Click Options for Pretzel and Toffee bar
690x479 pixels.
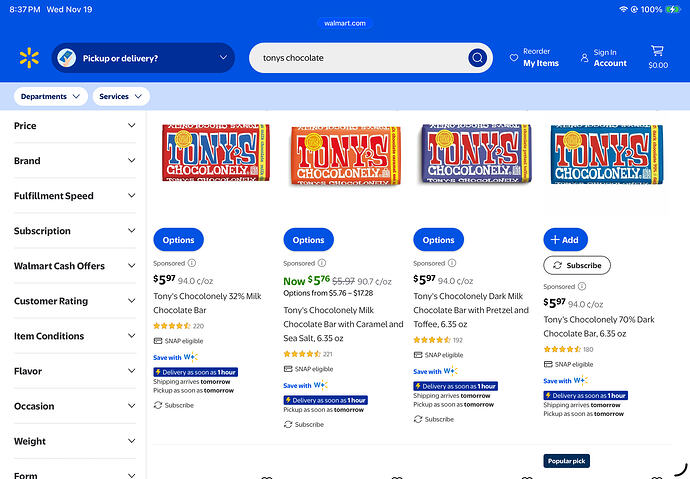coord(438,240)
